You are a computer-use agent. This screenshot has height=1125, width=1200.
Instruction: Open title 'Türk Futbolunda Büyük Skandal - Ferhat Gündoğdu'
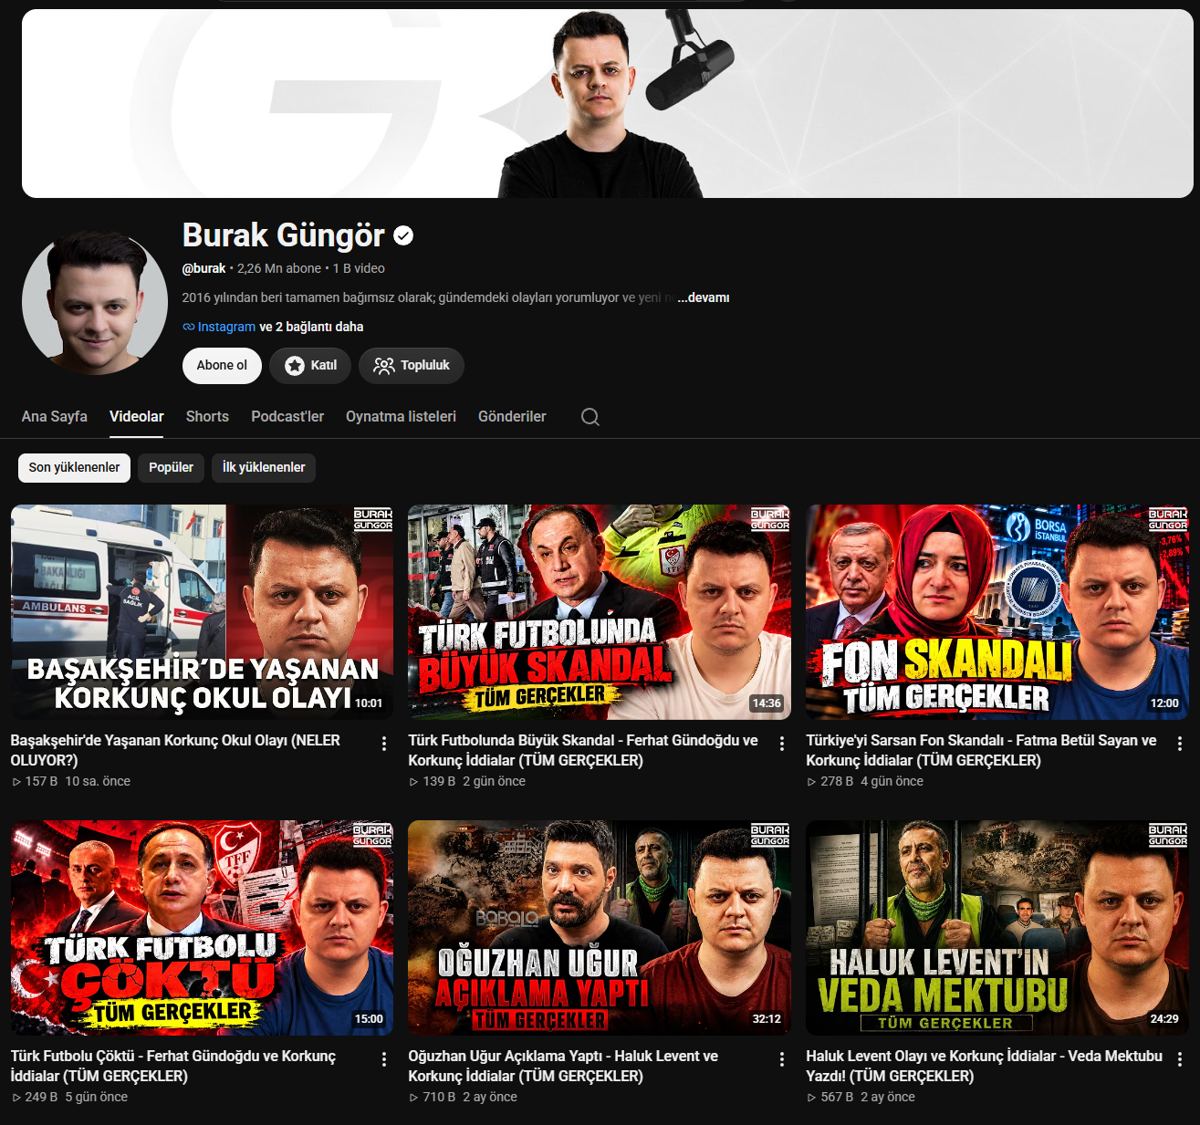(x=583, y=750)
